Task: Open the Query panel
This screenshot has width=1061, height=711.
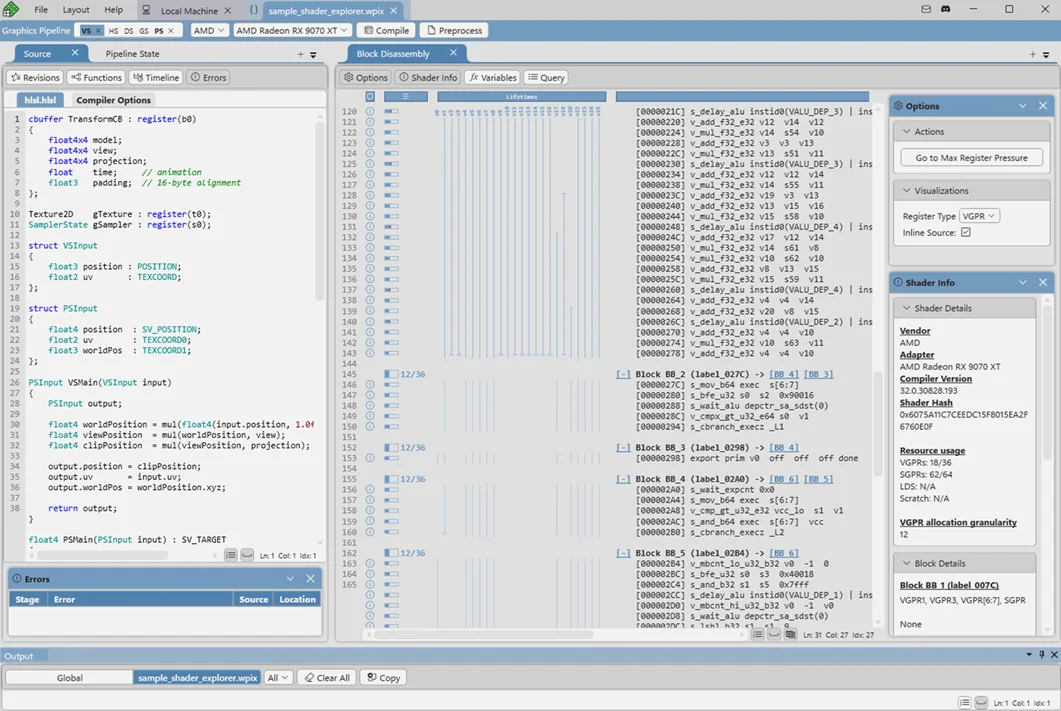Action: (x=546, y=77)
